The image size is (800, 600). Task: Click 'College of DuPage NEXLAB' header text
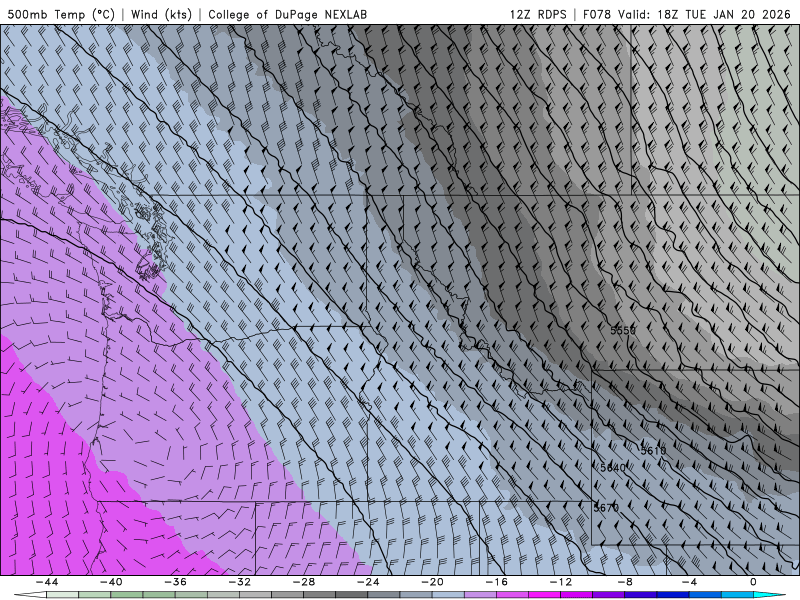point(287,14)
